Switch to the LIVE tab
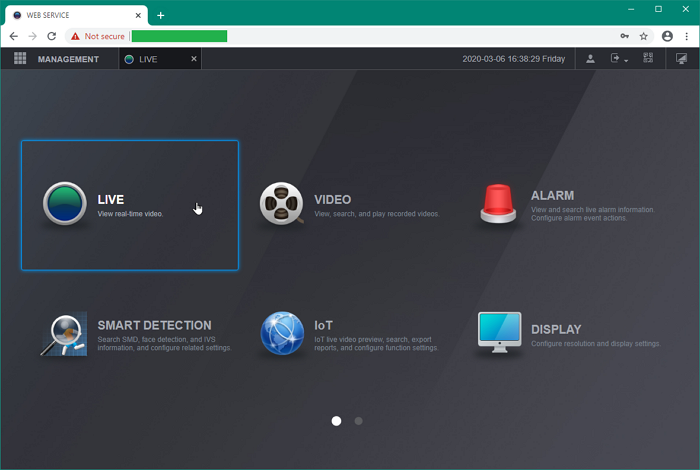This screenshot has height=470, width=700. 150,59
